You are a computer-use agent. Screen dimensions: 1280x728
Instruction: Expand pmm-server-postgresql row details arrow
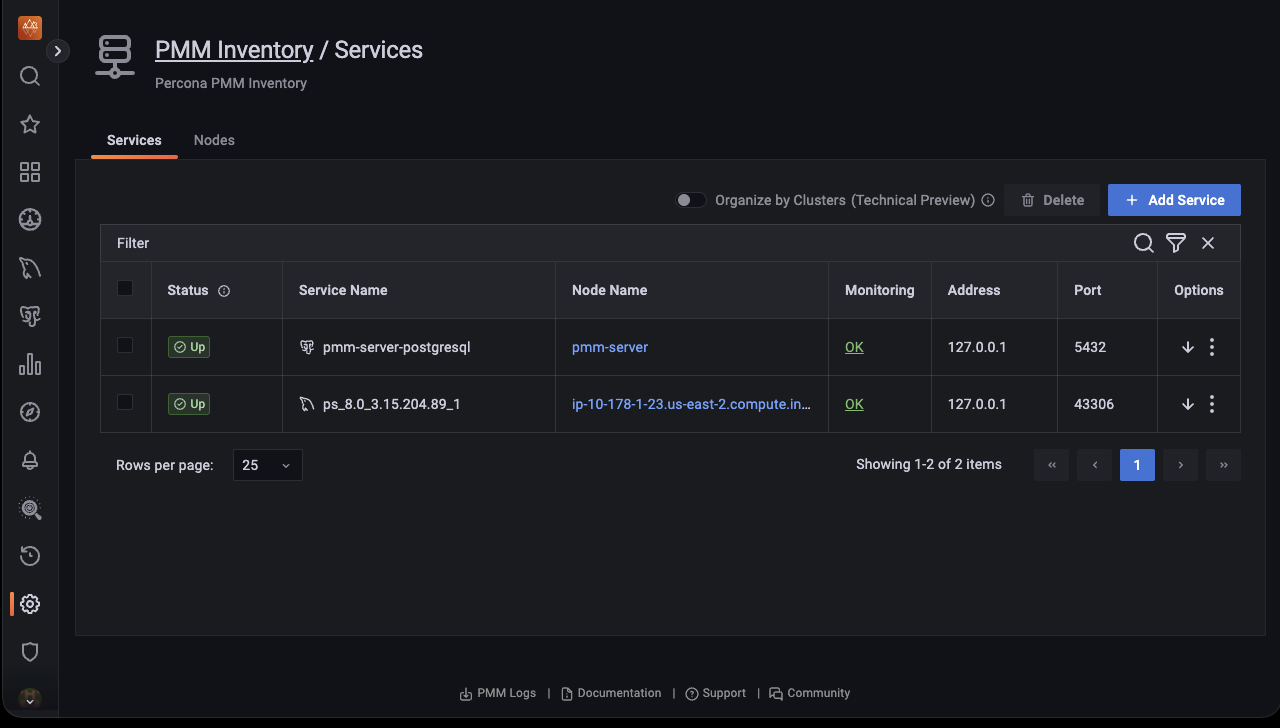point(1188,347)
